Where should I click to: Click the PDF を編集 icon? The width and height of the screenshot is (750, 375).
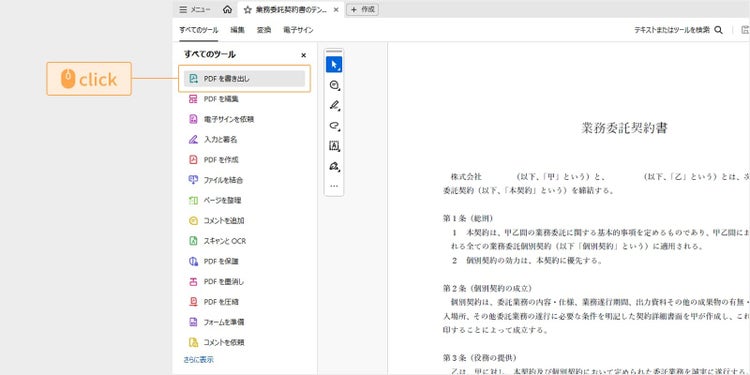[x=193, y=99]
